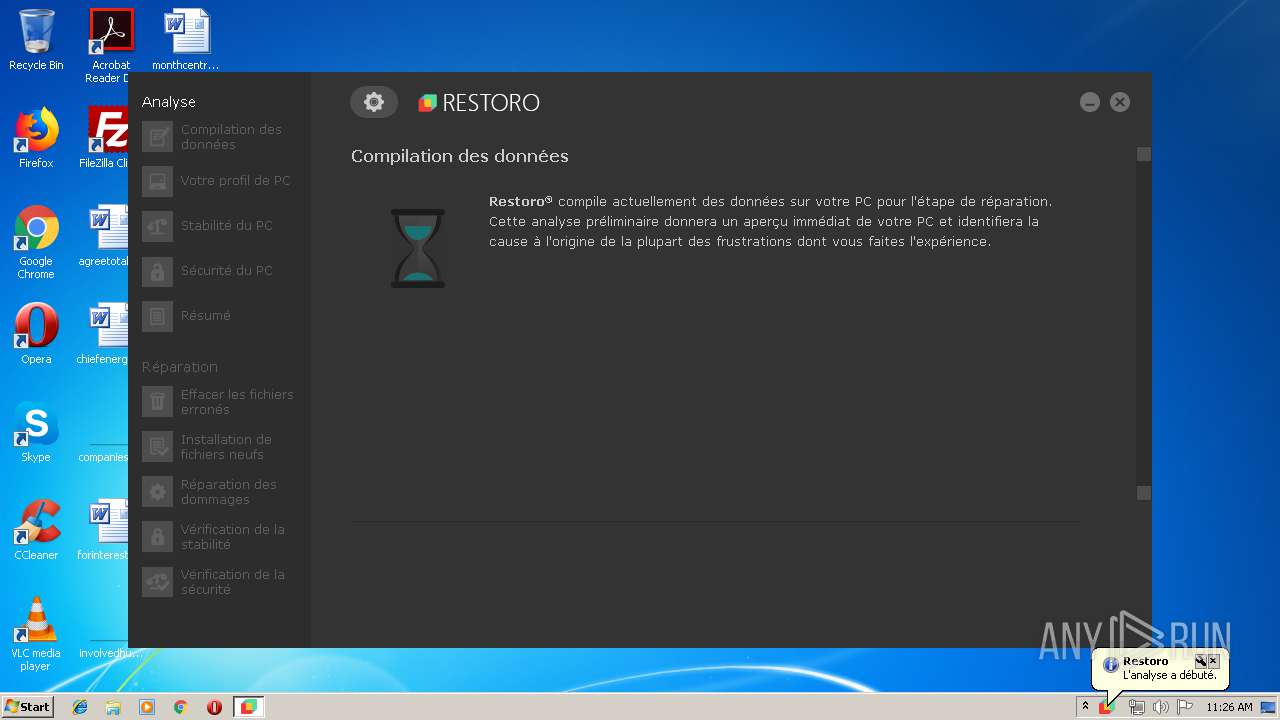Open the Skype desktop shortcut

[36, 432]
